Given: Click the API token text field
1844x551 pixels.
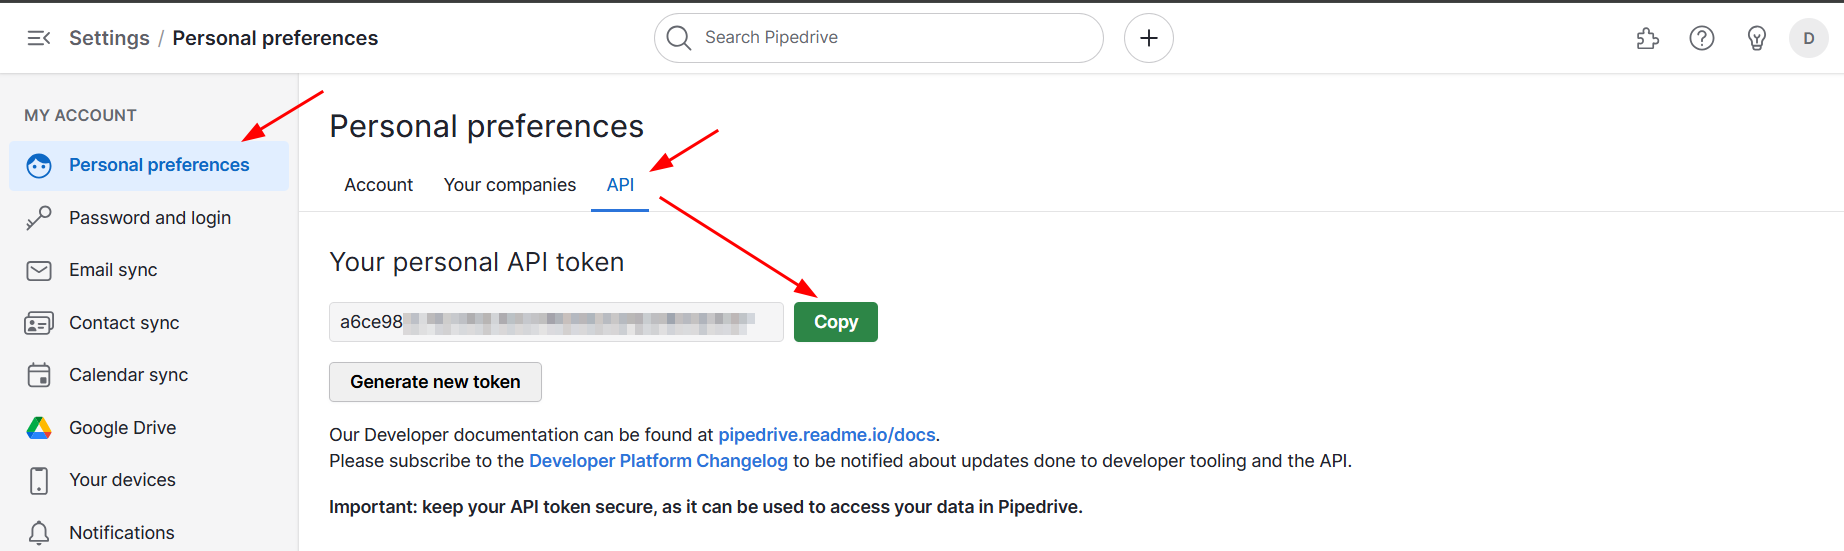Looking at the screenshot, I should pos(556,322).
